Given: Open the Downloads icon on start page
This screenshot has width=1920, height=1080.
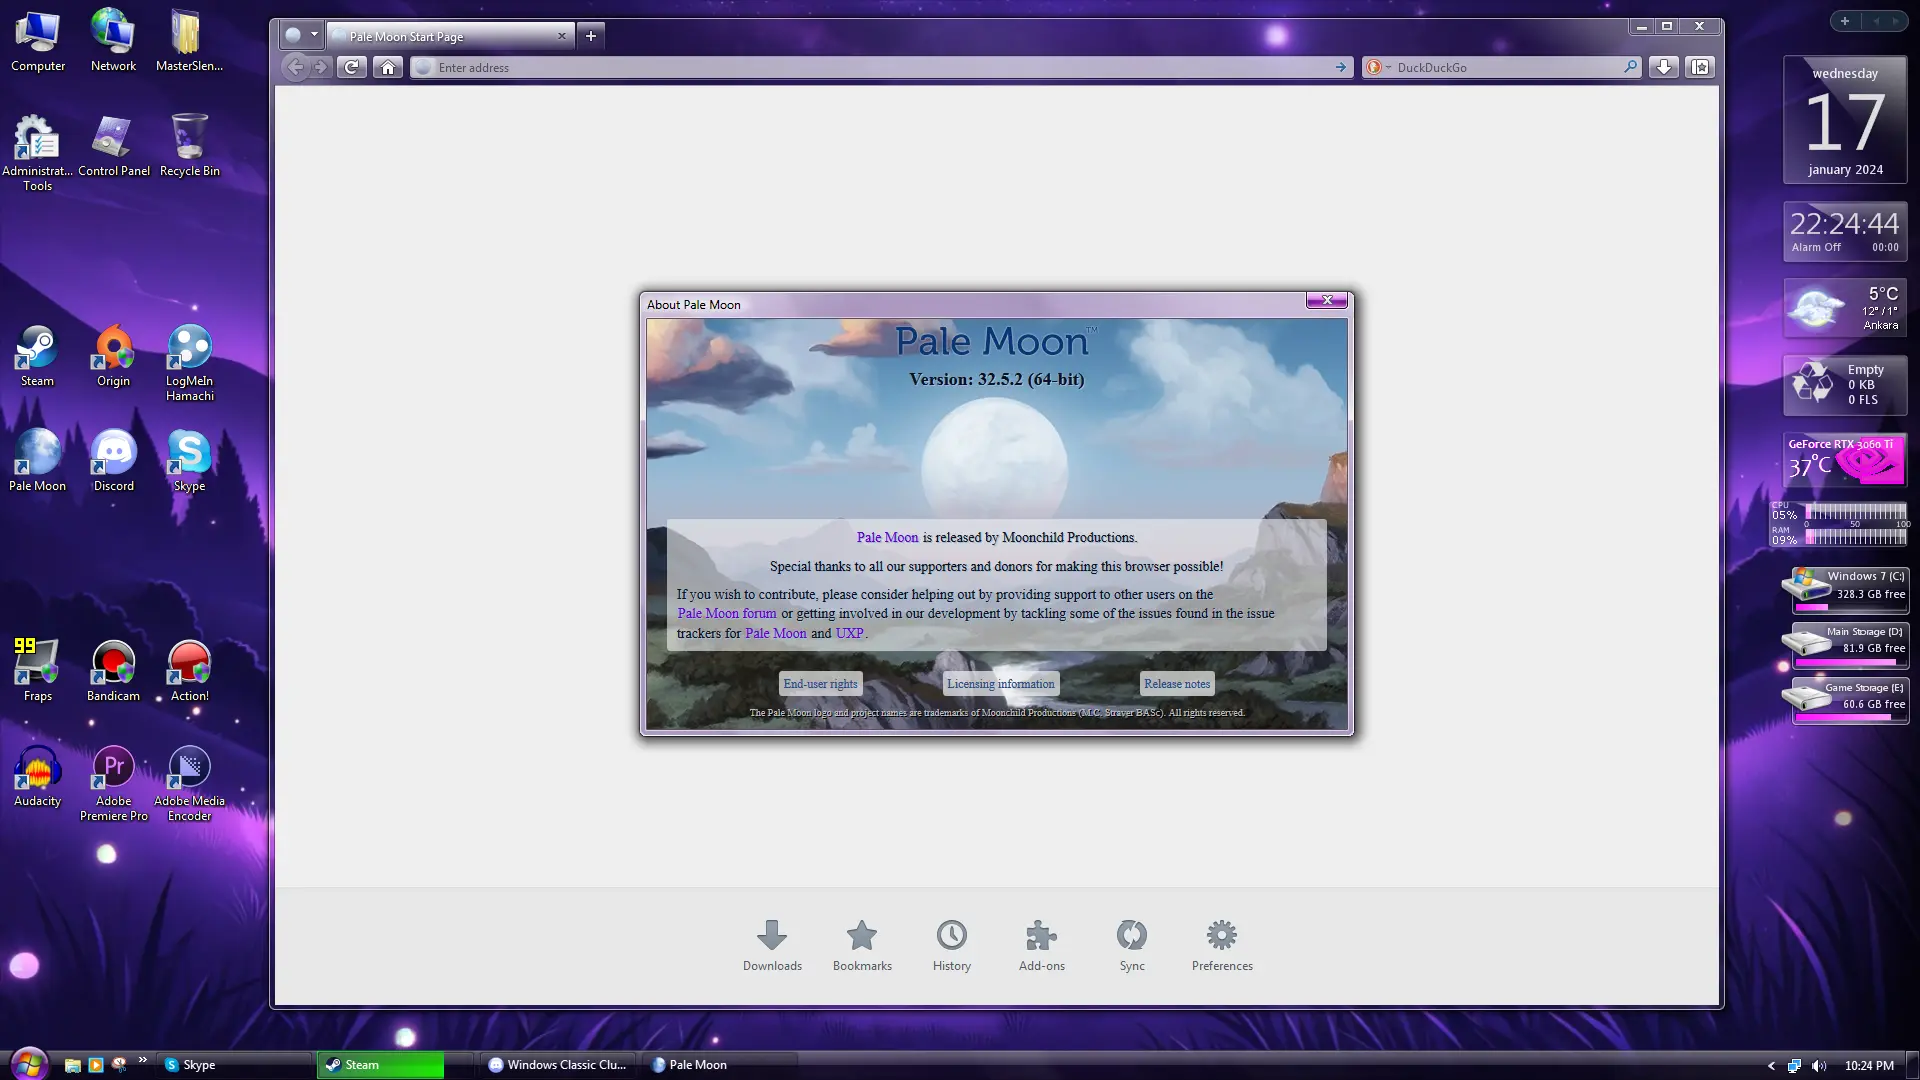Looking at the screenshot, I should pos(772,945).
